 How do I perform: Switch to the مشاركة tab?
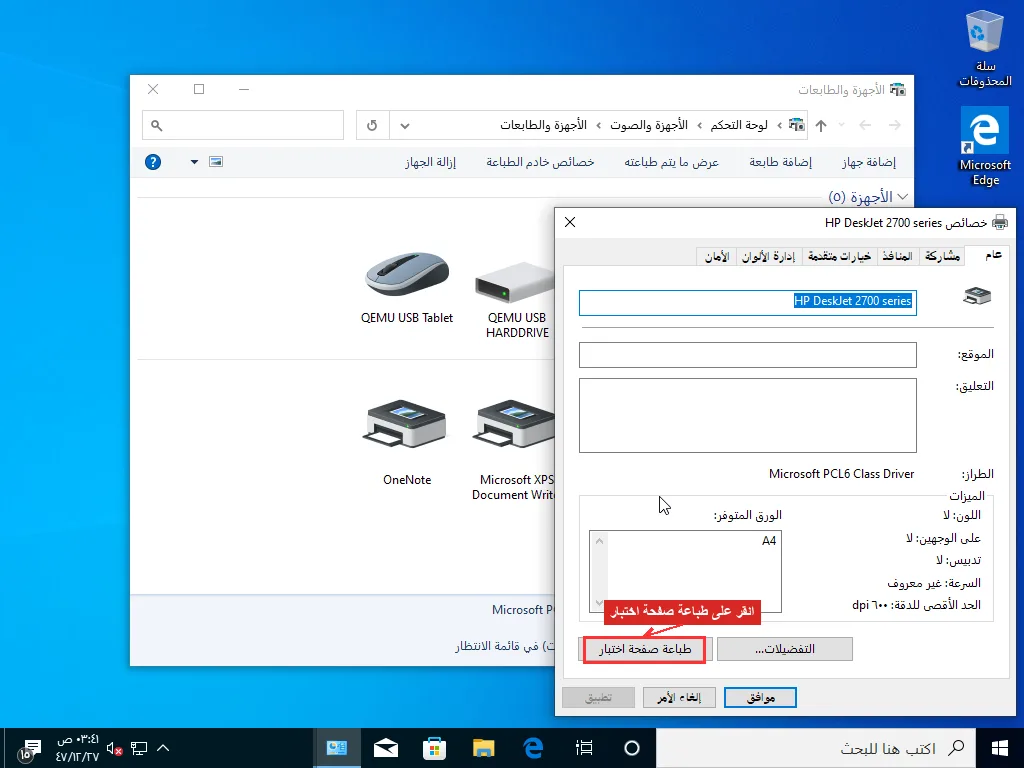(x=942, y=257)
